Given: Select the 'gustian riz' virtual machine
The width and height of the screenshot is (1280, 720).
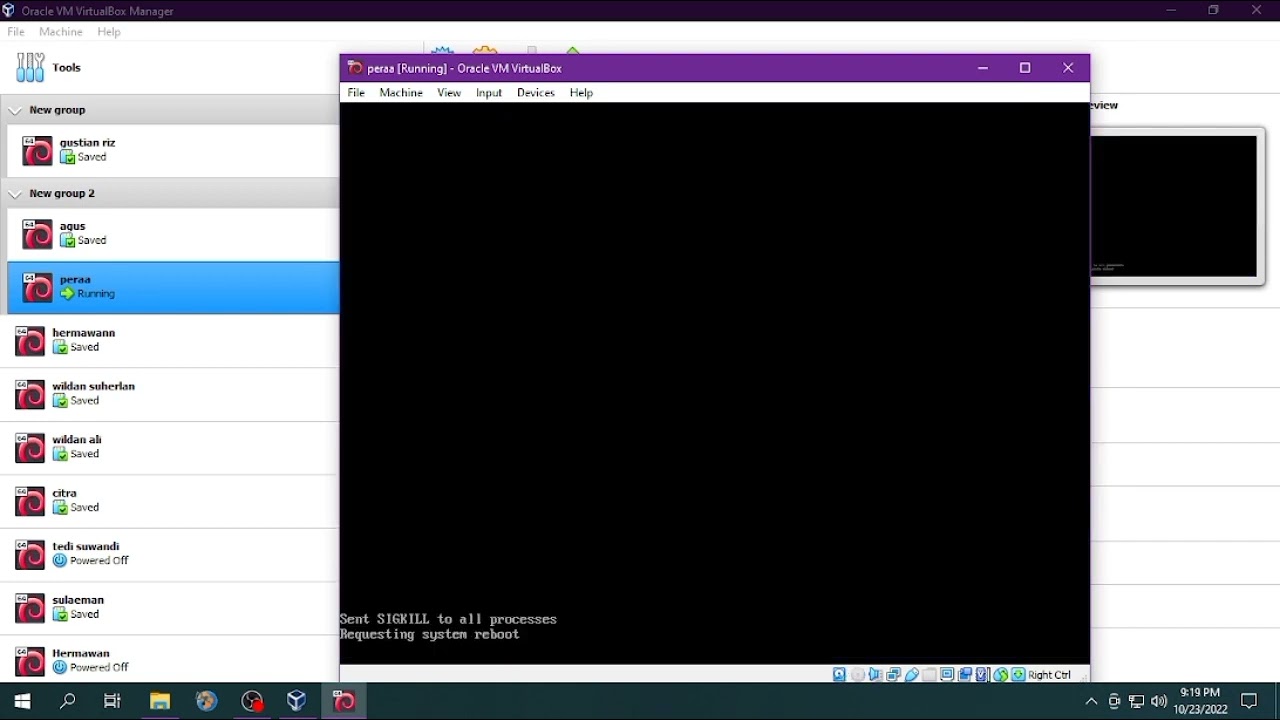Looking at the screenshot, I should [173, 150].
